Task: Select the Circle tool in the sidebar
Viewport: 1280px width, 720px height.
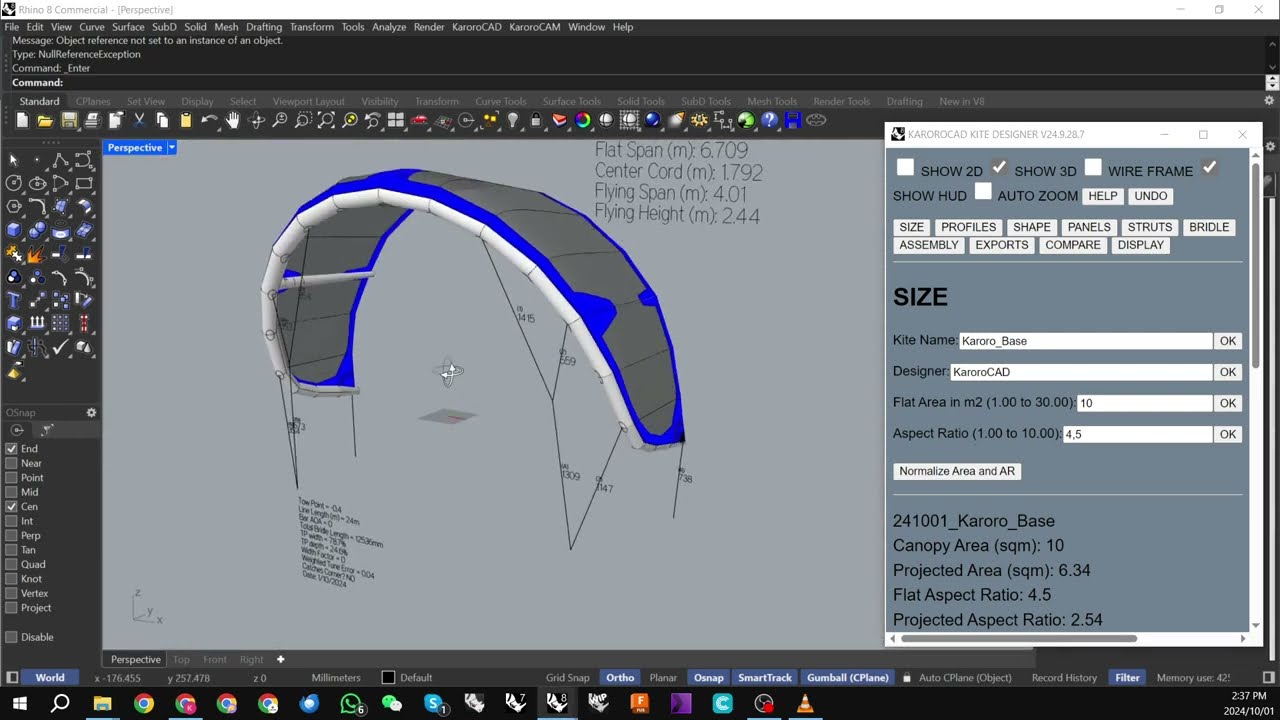Action: point(14,183)
